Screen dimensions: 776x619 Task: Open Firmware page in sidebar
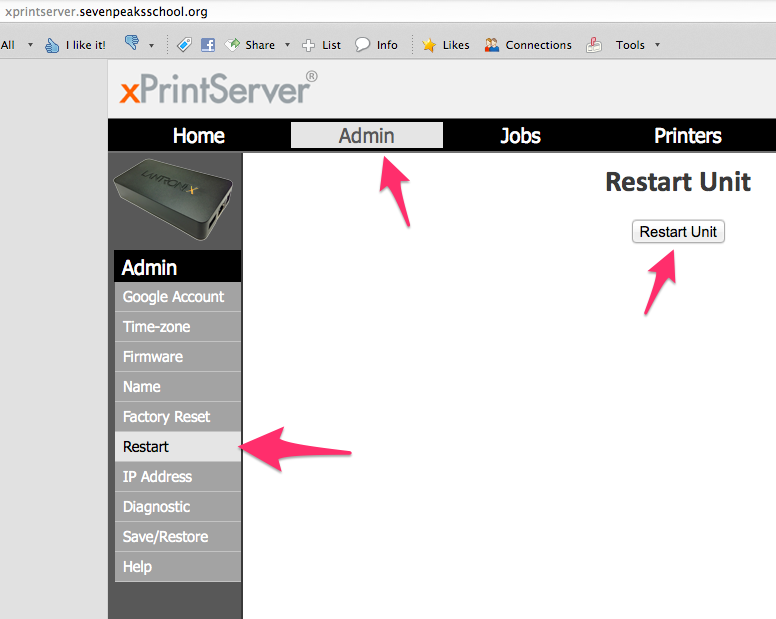coord(178,357)
